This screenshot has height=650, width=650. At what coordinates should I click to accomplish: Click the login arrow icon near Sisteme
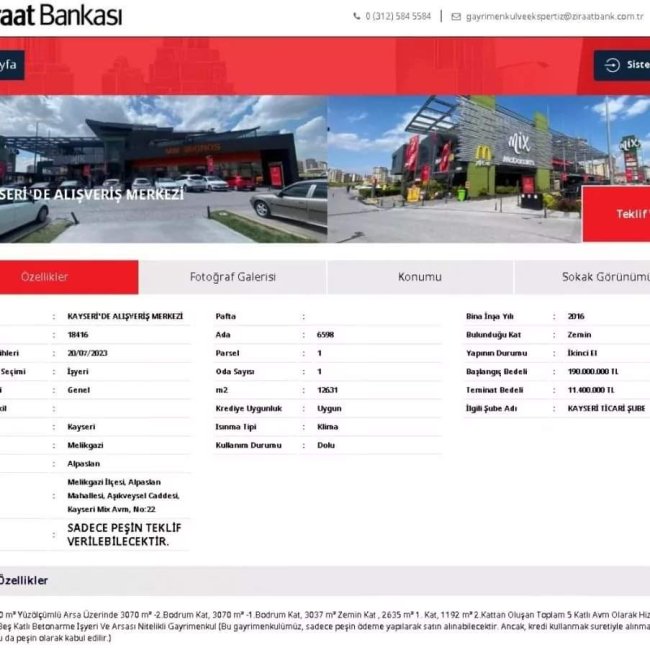[611, 65]
